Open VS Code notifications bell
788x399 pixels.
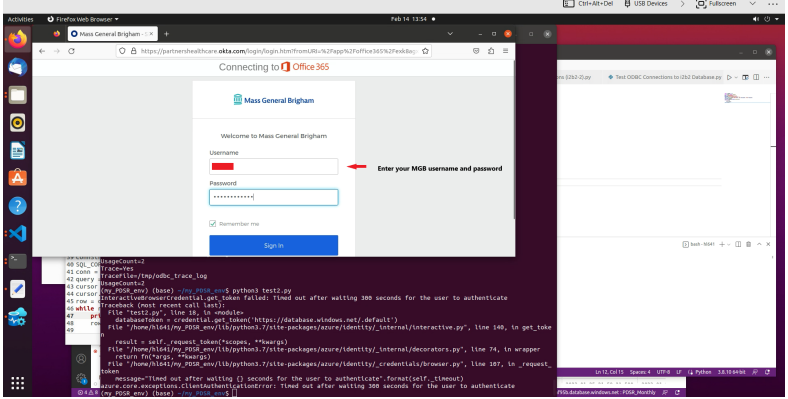[x=767, y=372]
